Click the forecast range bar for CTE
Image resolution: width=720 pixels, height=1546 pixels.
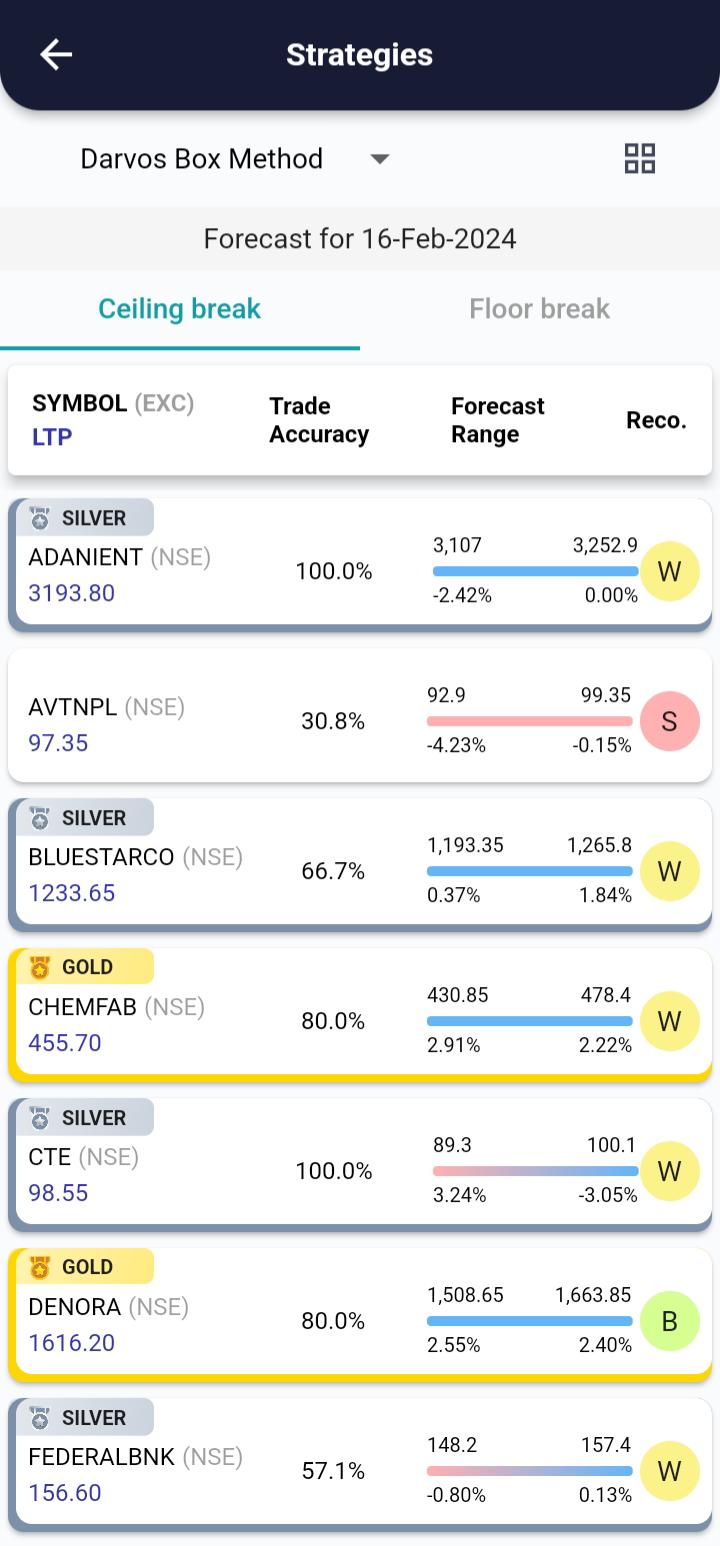coord(535,1170)
